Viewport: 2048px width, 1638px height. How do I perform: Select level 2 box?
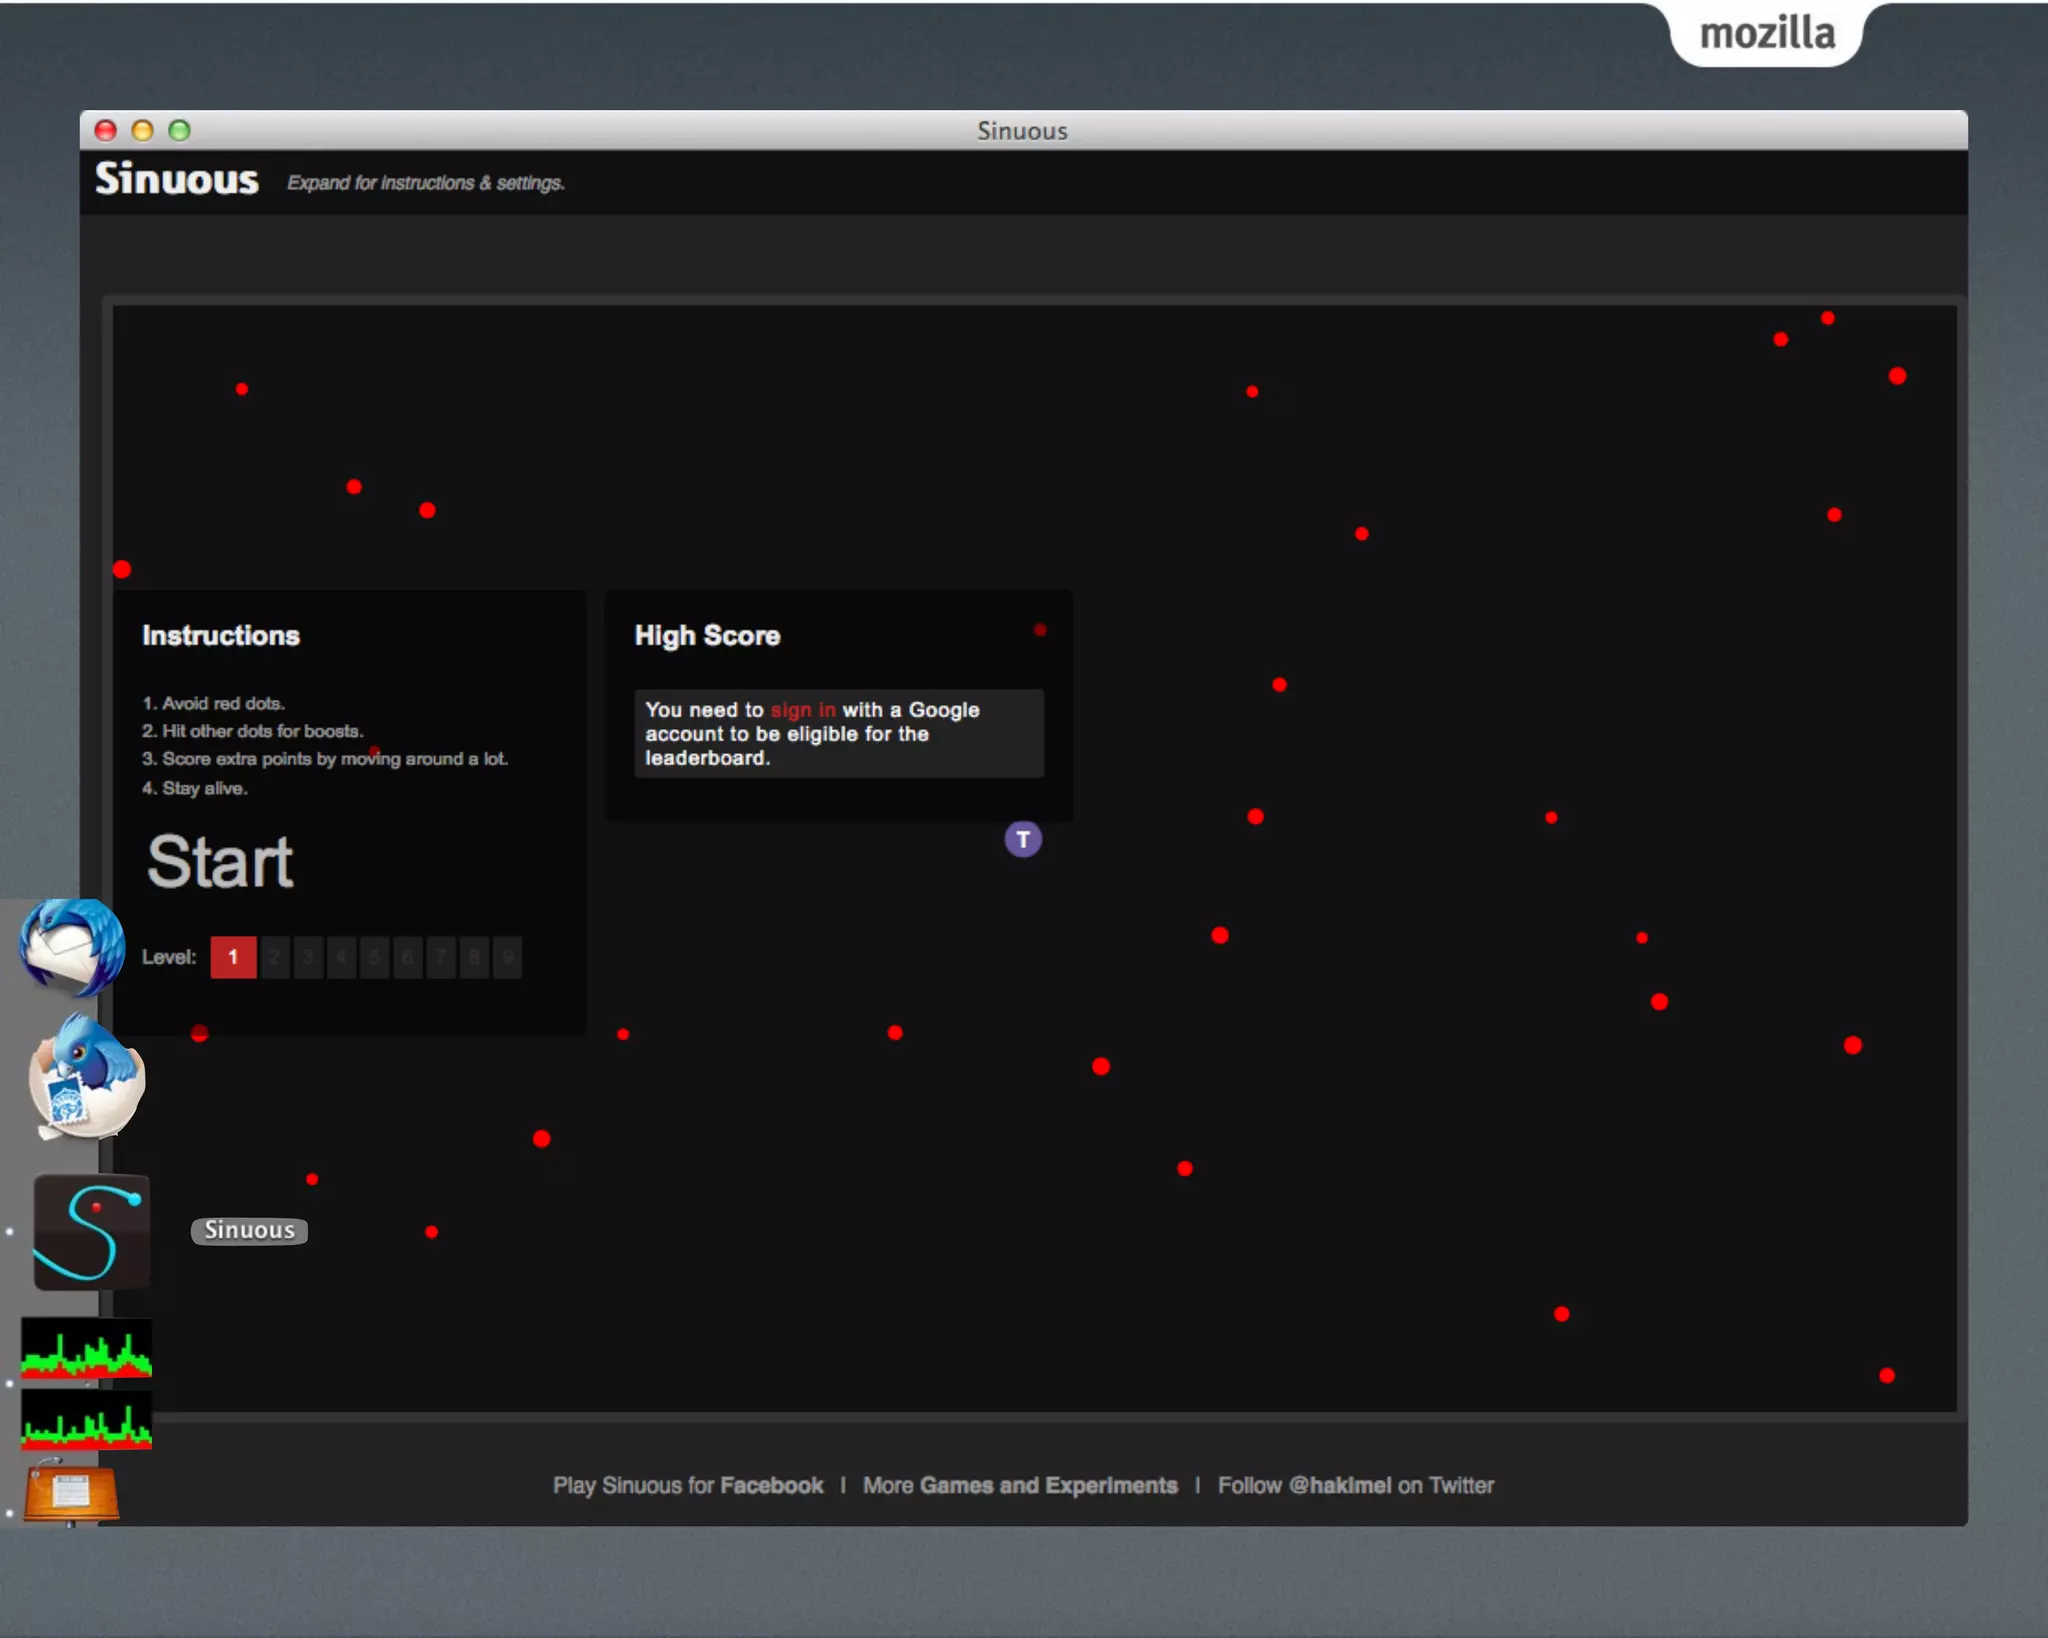point(274,957)
